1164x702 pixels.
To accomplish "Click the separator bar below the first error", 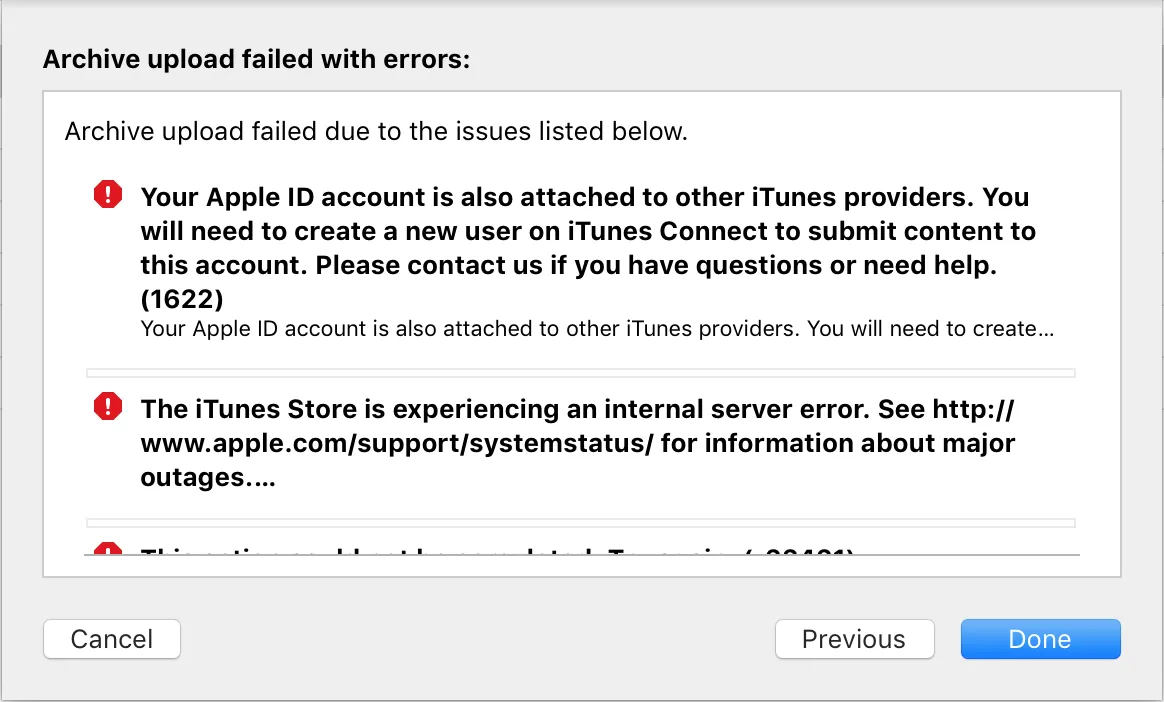I will pos(580,373).
